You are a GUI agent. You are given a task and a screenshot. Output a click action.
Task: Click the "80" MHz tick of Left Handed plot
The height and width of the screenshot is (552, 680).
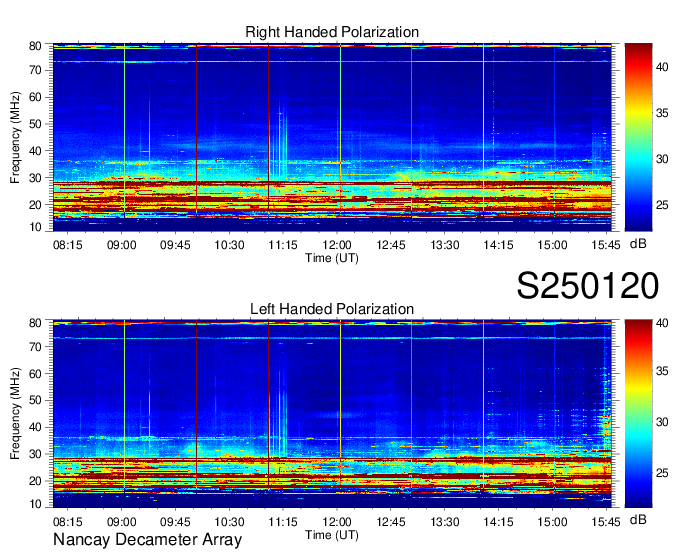tap(35, 323)
